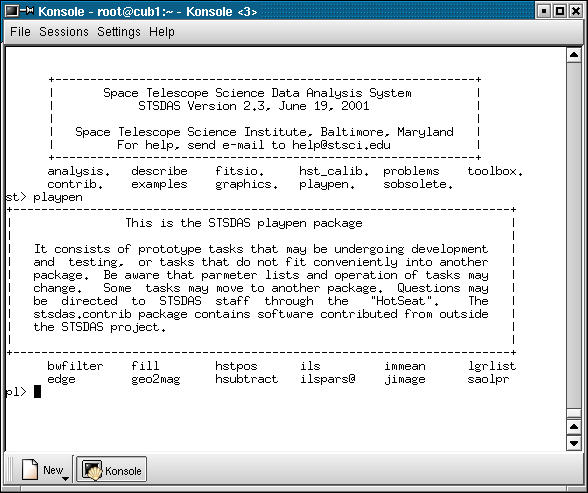This screenshot has height=493, width=588.
Task: Minimize the Konsole window
Action: [543, 11]
